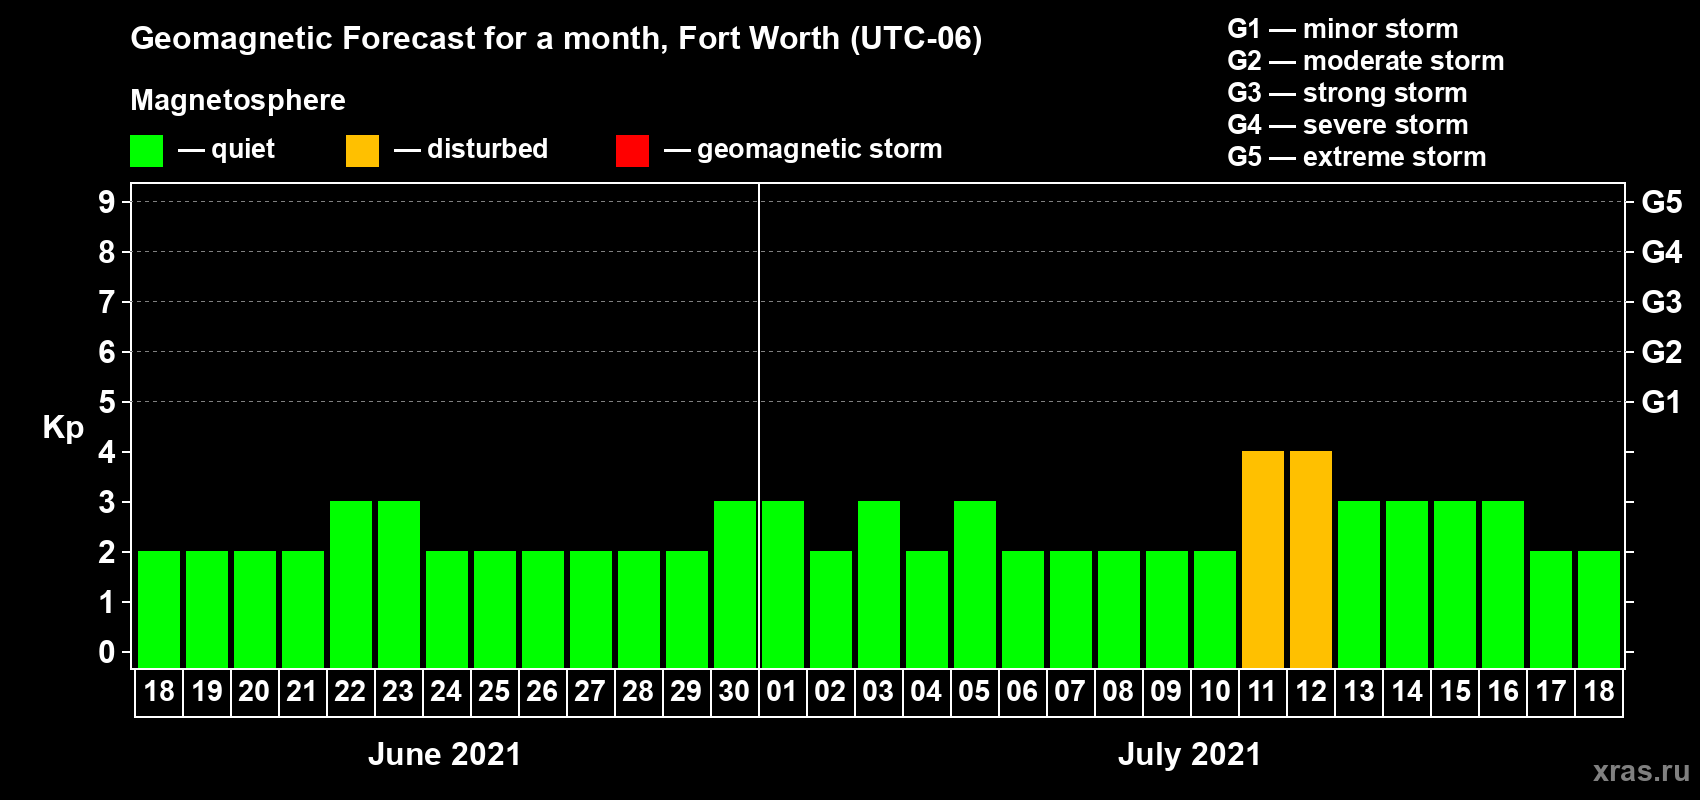Click date cell 02 under July

click(831, 692)
